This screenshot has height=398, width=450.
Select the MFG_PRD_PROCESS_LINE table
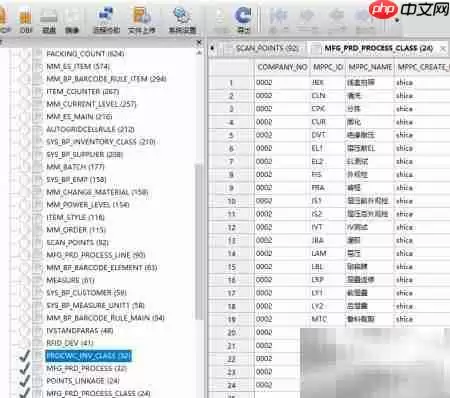96,255
